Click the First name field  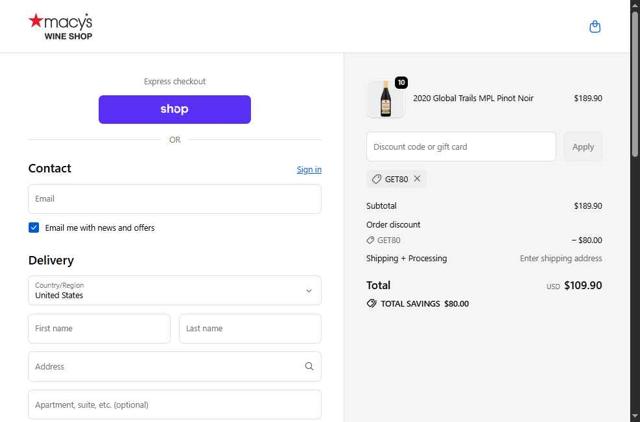point(99,329)
